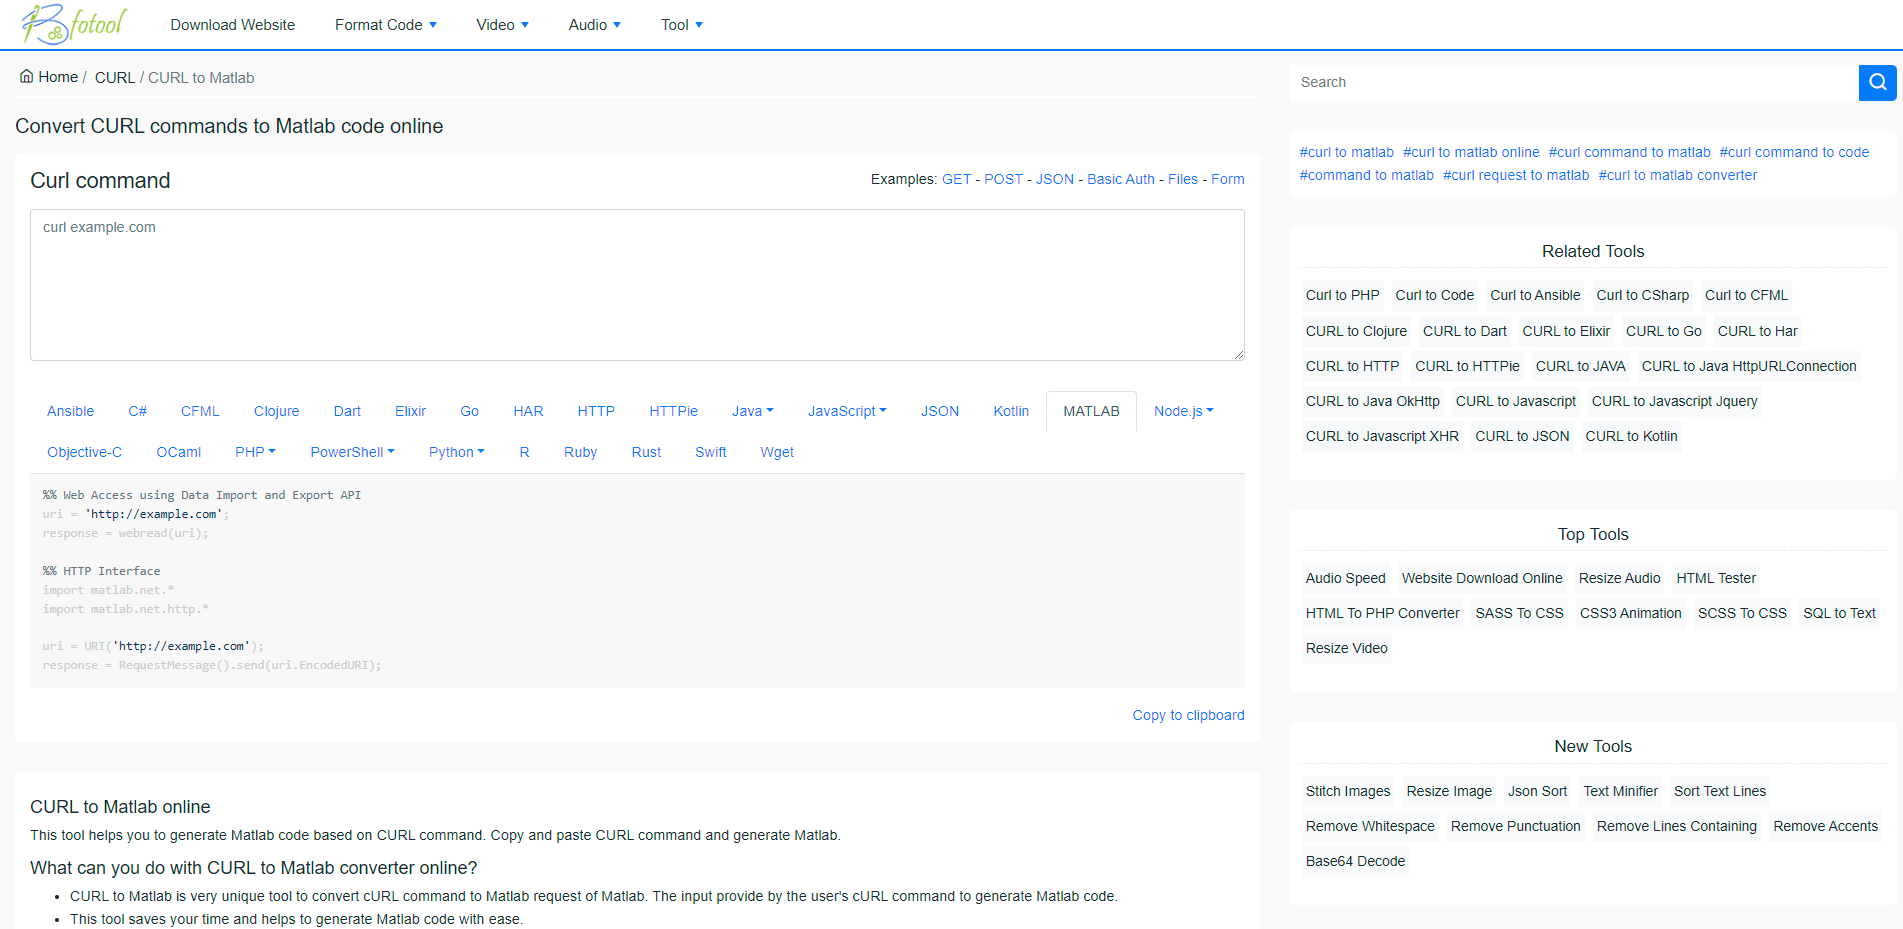This screenshot has height=929, width=1903.
Task: Expand the Python language dropdown
Action: 456,452
